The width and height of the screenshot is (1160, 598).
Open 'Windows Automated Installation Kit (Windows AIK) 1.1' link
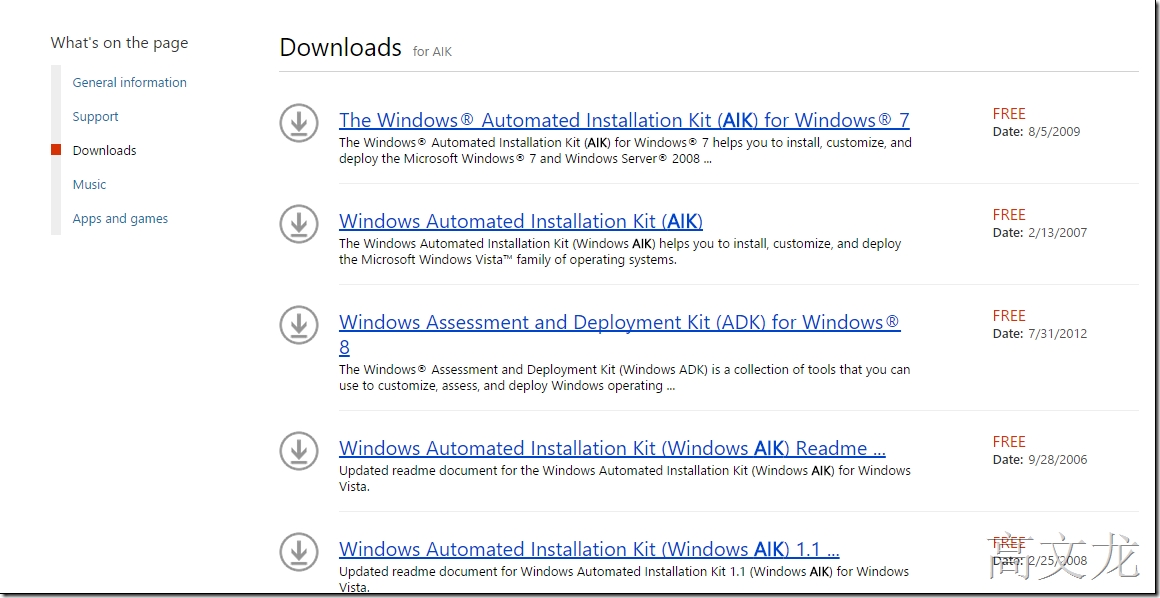coord(589,549)
